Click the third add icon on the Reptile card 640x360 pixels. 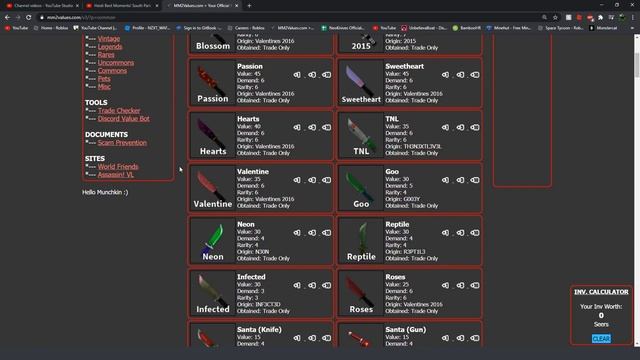475,233
